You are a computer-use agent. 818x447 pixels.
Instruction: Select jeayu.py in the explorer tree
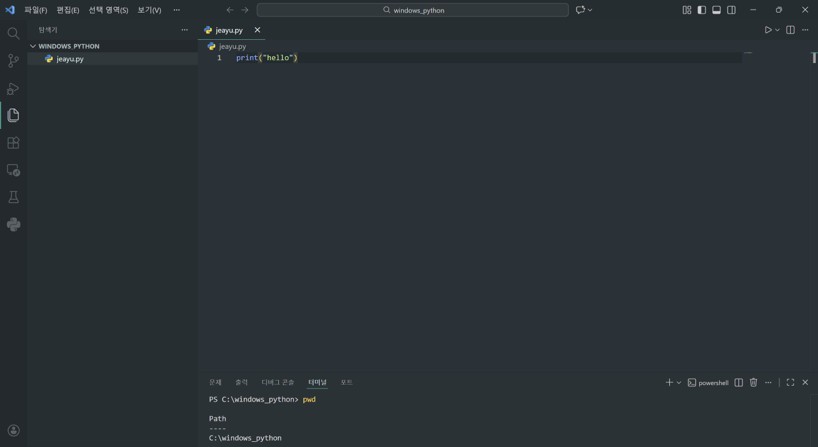coord(70,59)
